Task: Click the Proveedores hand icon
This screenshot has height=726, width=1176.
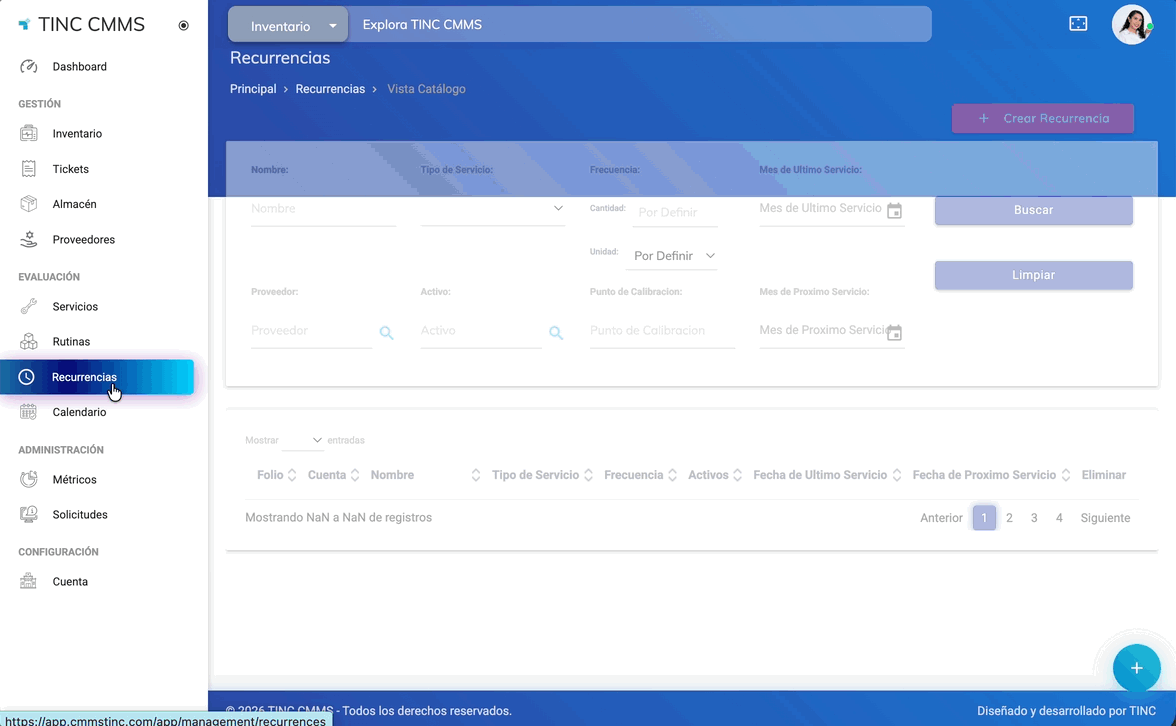Action: point(29,240)
